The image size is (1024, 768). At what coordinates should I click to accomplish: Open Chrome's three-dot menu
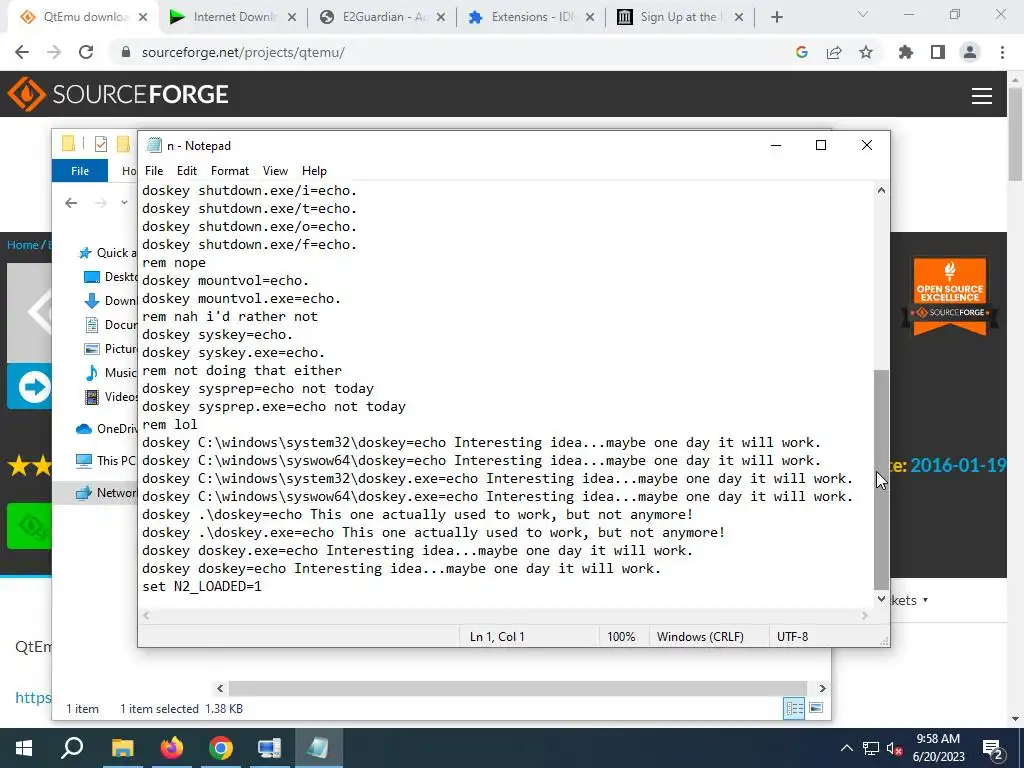coord(1002,52)
